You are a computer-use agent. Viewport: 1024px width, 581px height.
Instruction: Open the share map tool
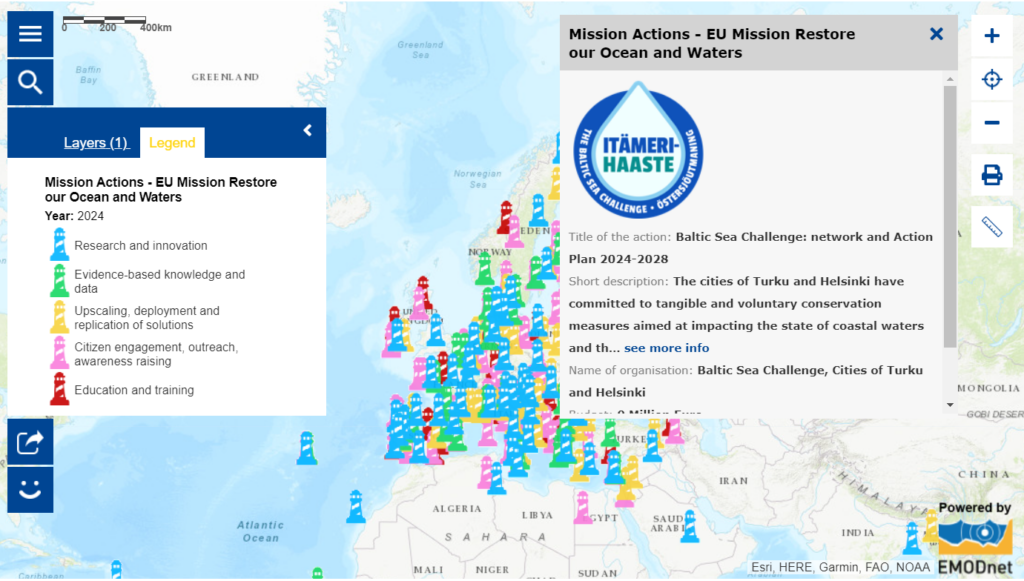(30, 443)
